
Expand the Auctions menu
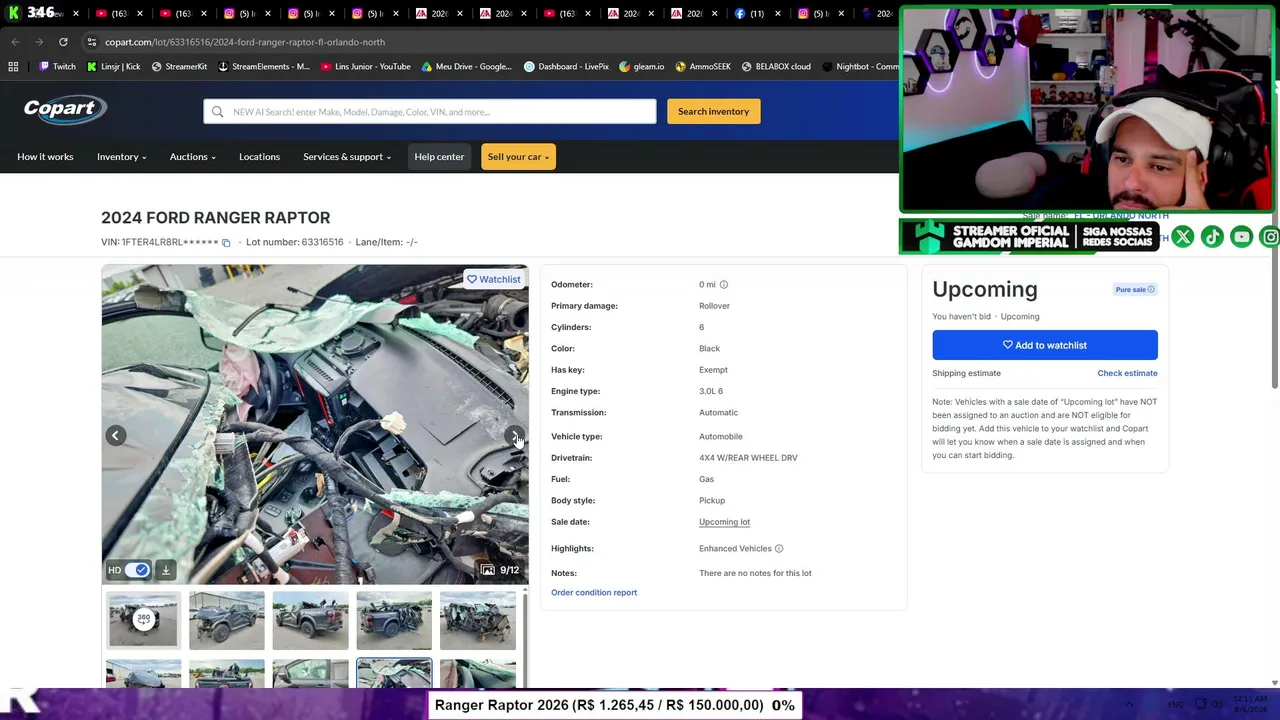(192, 157)
